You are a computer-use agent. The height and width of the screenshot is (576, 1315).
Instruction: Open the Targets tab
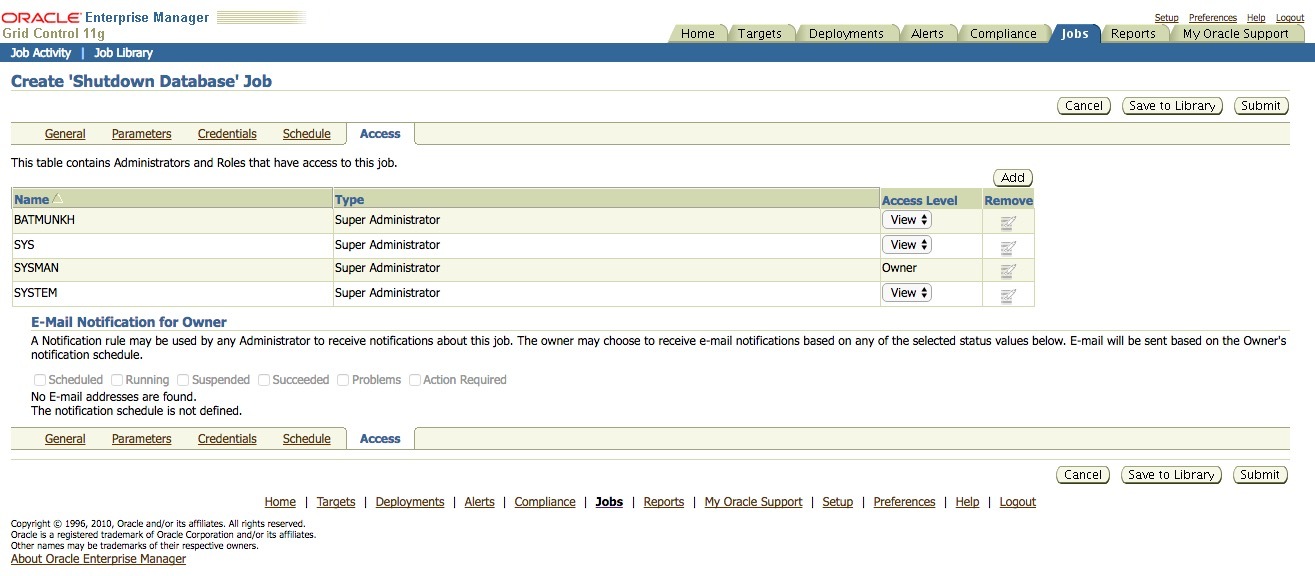760,34
